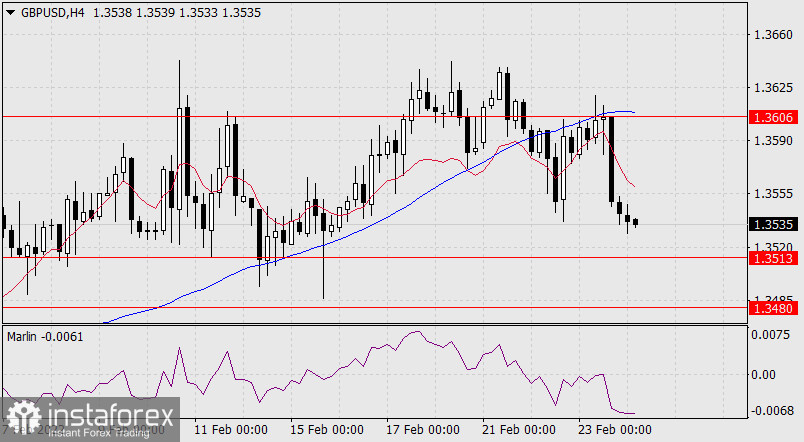Click the Marlin -0.0061 indicator label

(x=45, y=336)
